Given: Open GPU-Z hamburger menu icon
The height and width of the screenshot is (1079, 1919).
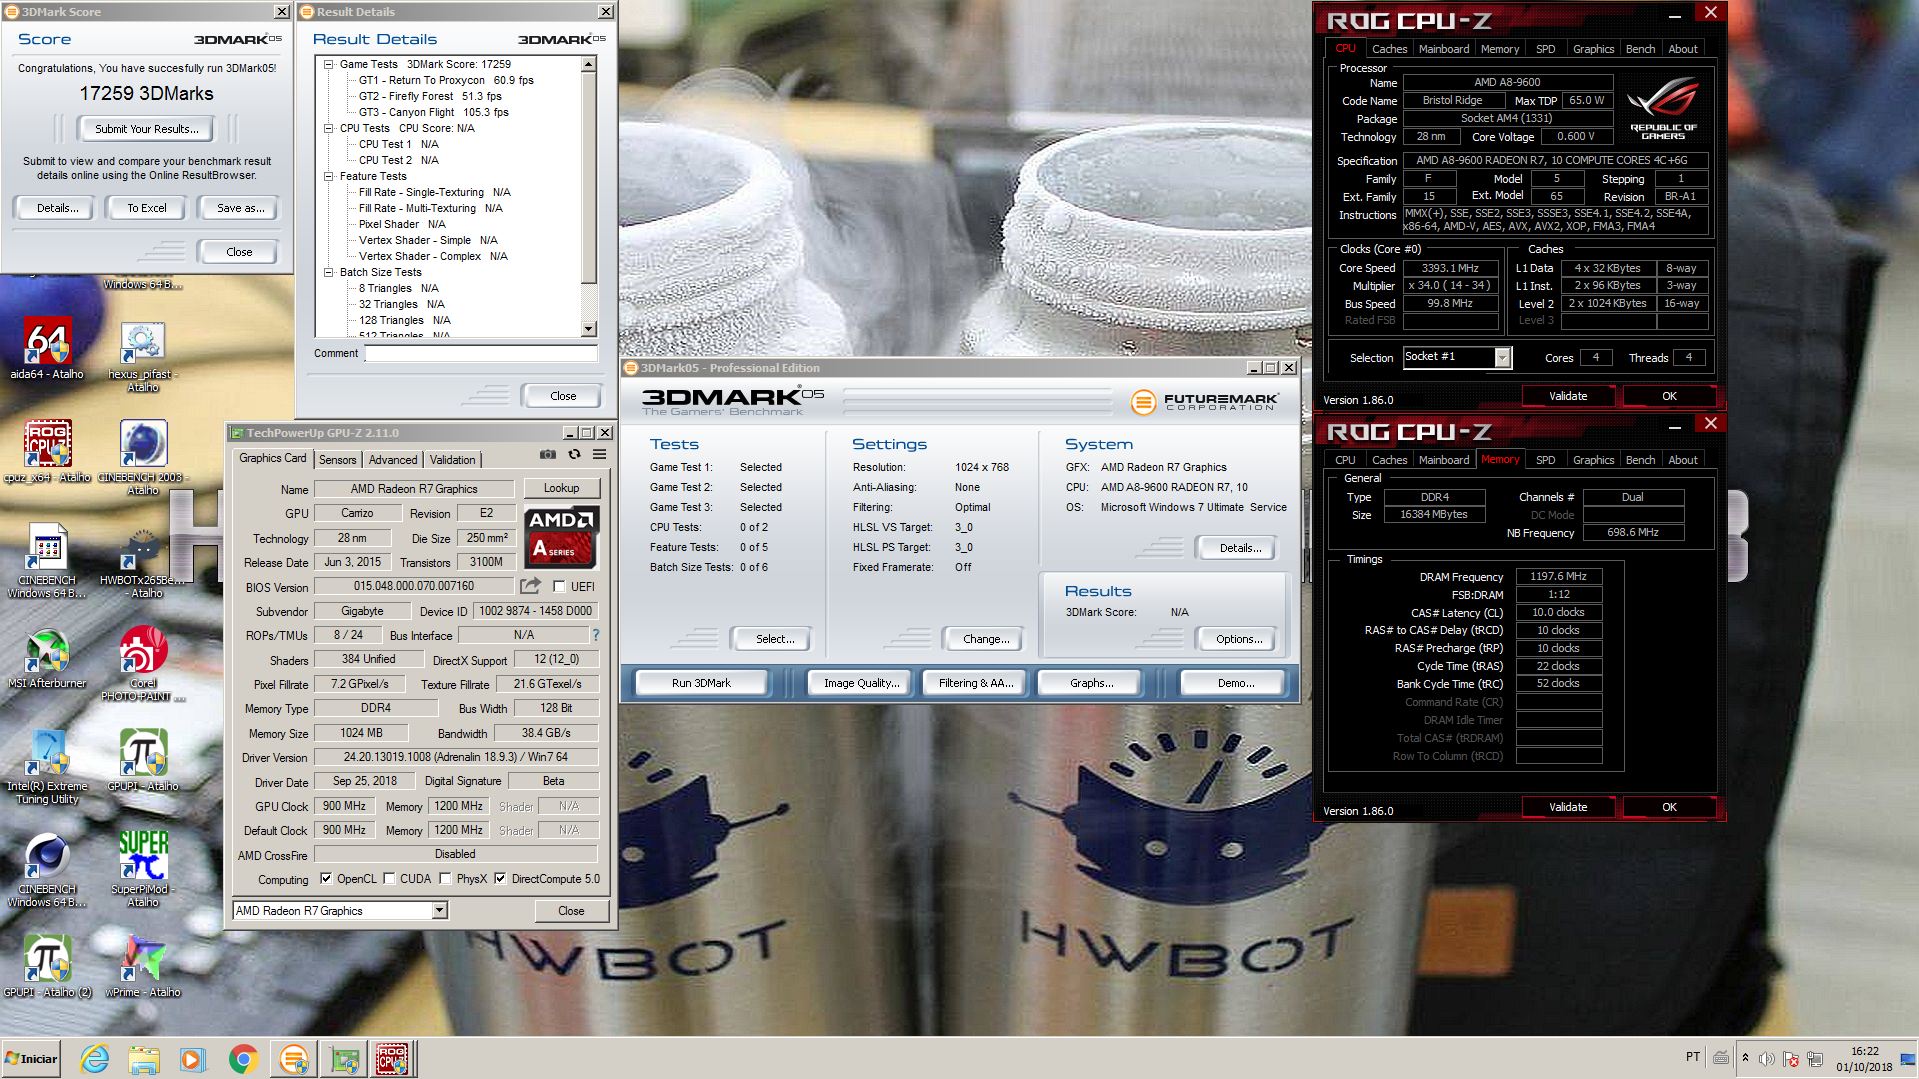Looking at the screenshot, I should (x=599, y=454).
